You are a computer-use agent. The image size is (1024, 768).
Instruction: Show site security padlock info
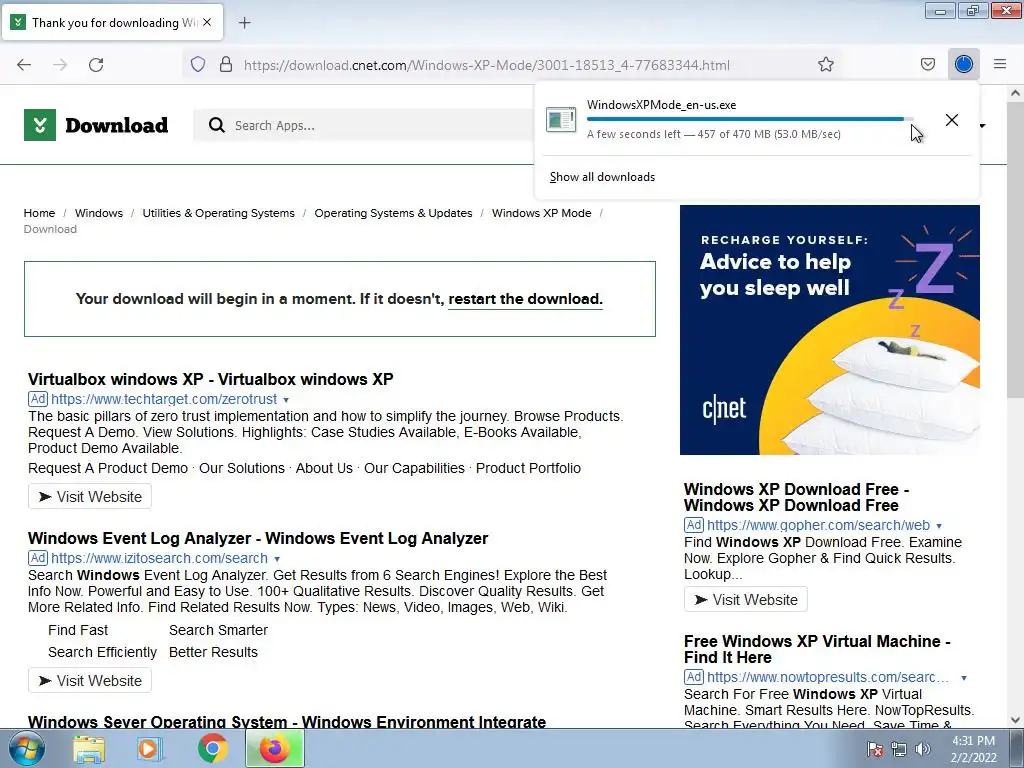(x=226, y=64)
